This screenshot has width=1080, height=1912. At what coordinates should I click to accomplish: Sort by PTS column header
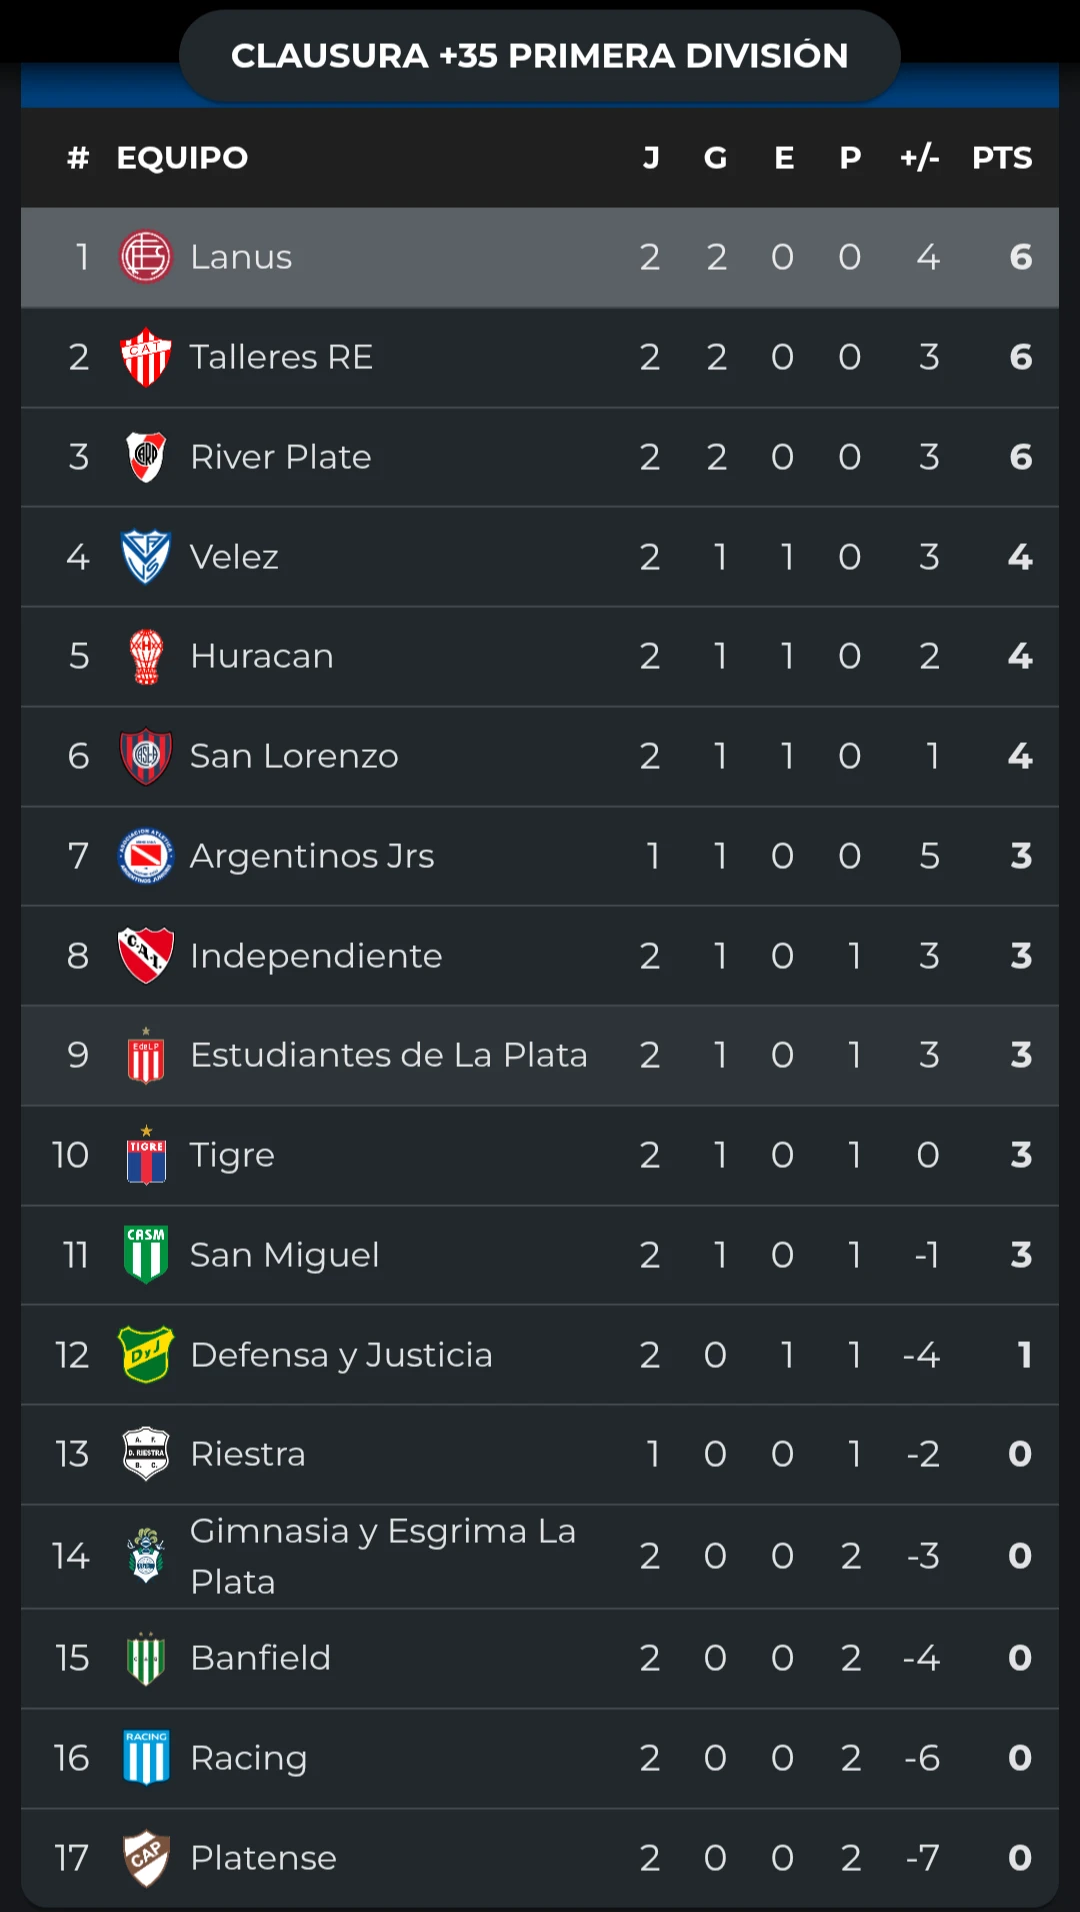click(x=1002, y=158)
